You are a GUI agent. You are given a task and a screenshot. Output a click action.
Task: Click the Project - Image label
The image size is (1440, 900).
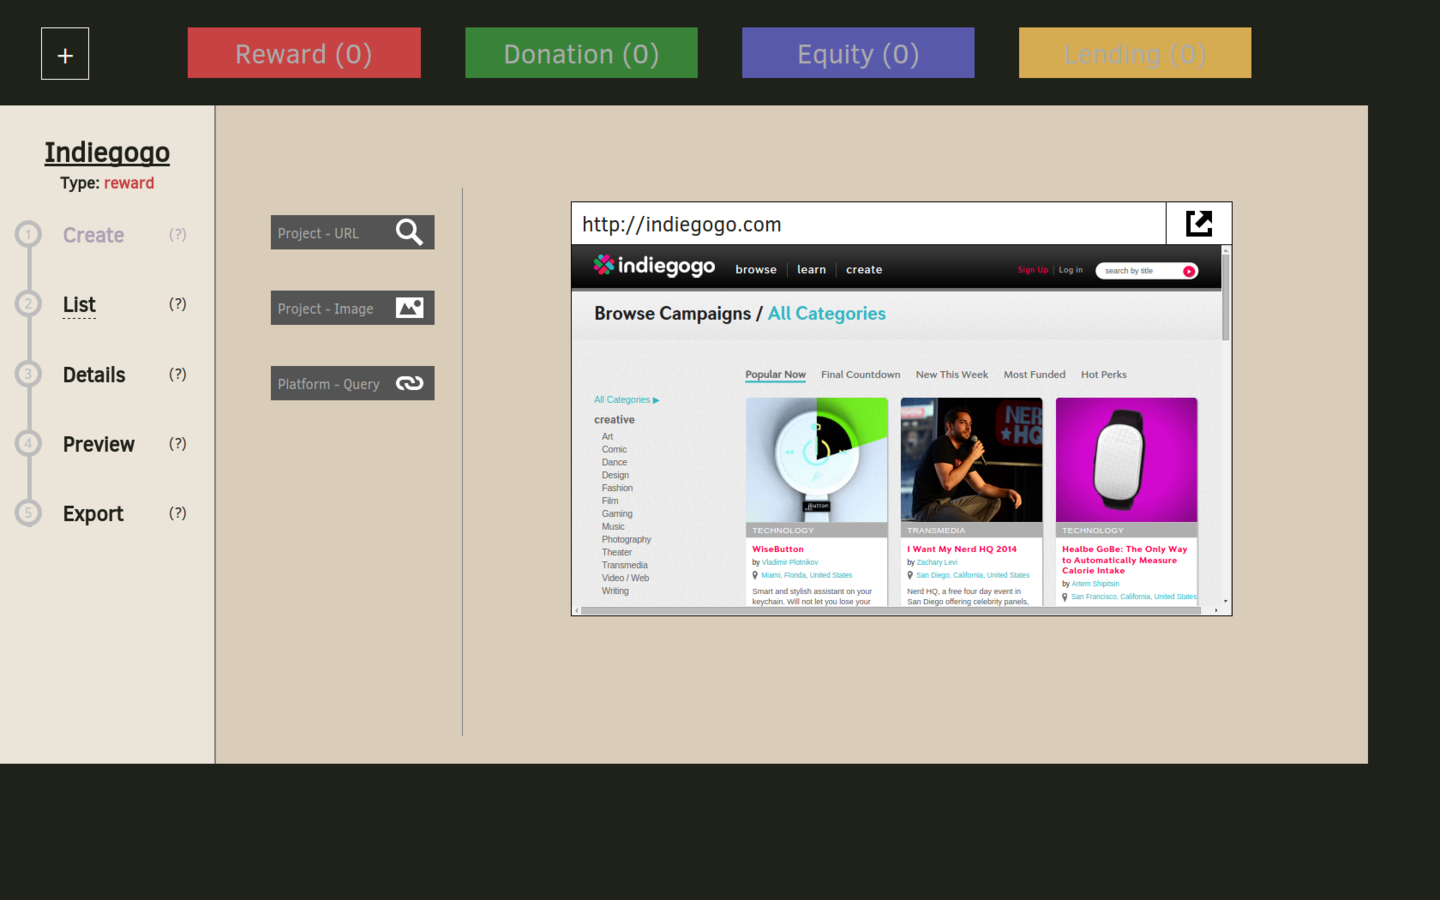tap(325, 309)
